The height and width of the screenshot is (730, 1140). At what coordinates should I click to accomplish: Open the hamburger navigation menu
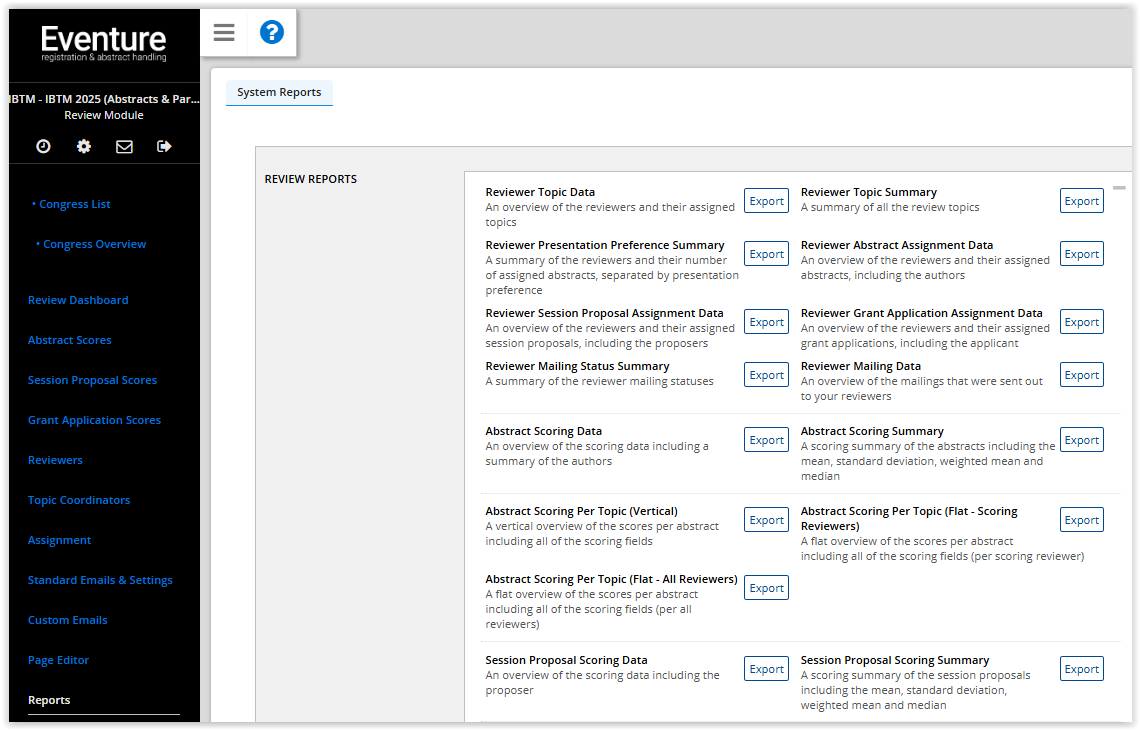click(223, 32)
